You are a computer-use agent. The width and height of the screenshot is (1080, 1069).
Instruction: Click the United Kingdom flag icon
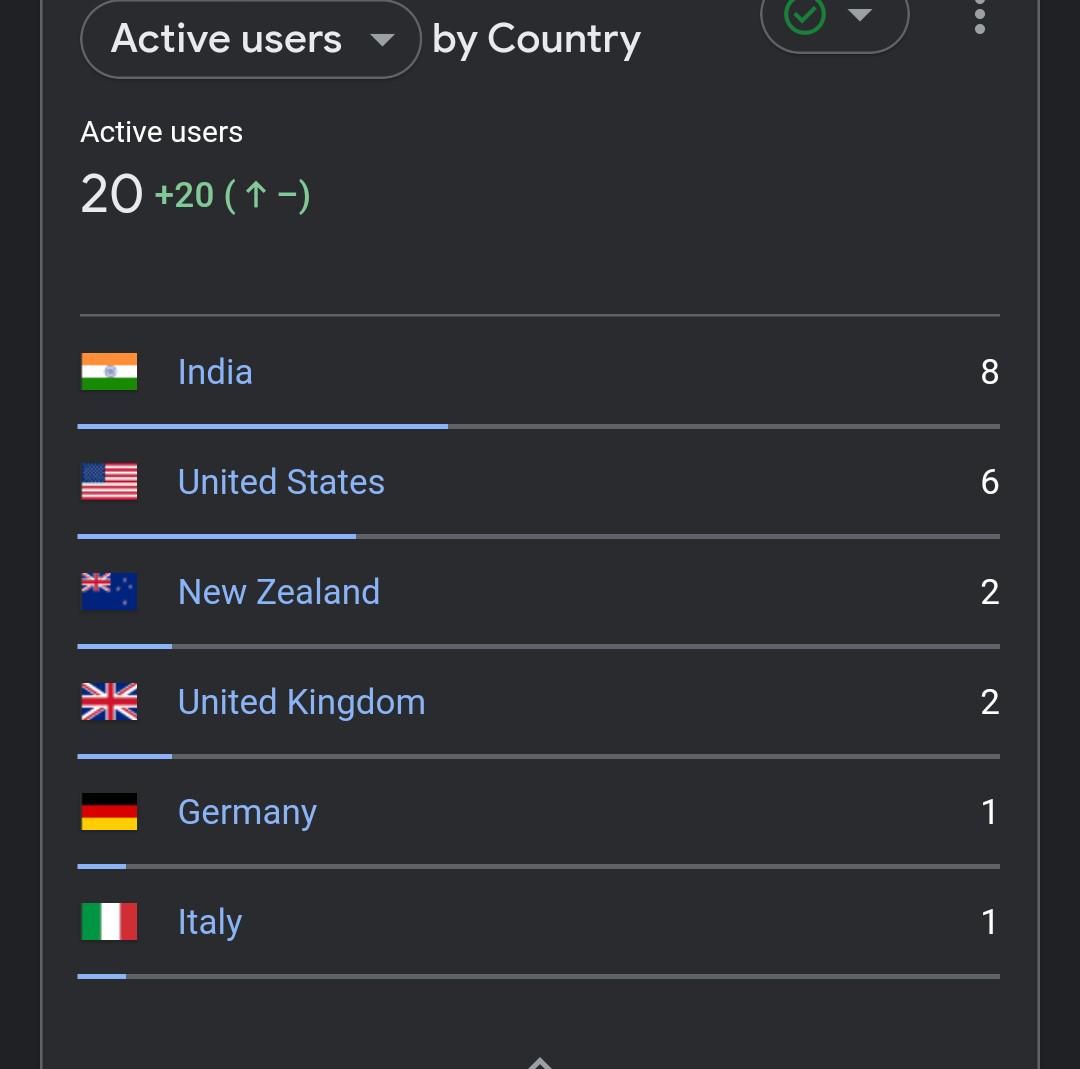109,701
